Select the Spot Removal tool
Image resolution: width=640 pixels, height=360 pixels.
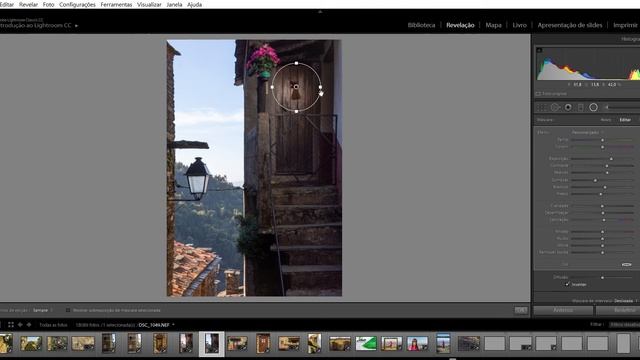click(555, 107)
